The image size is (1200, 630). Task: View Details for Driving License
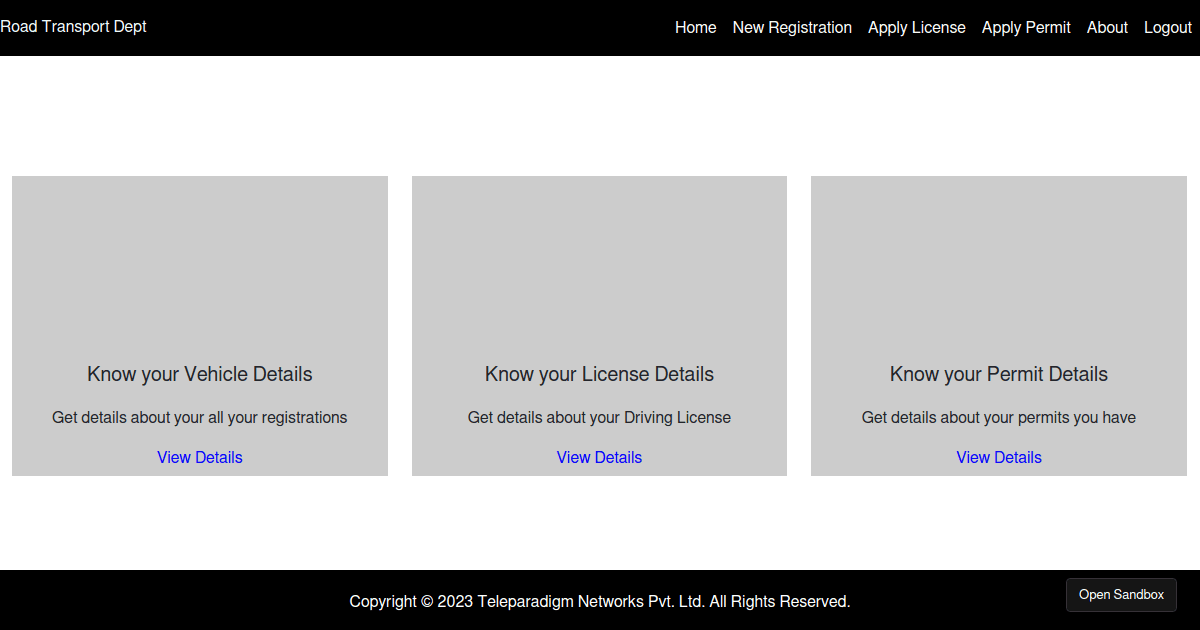point(599,457)
